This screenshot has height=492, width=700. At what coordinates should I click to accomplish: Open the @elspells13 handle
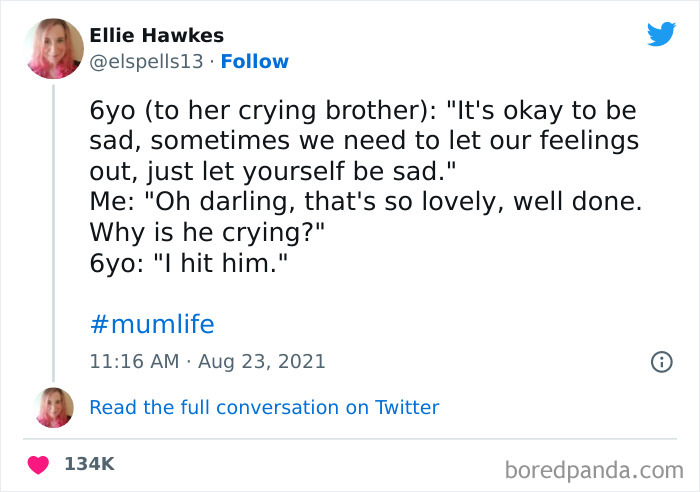tap(147, 62)
